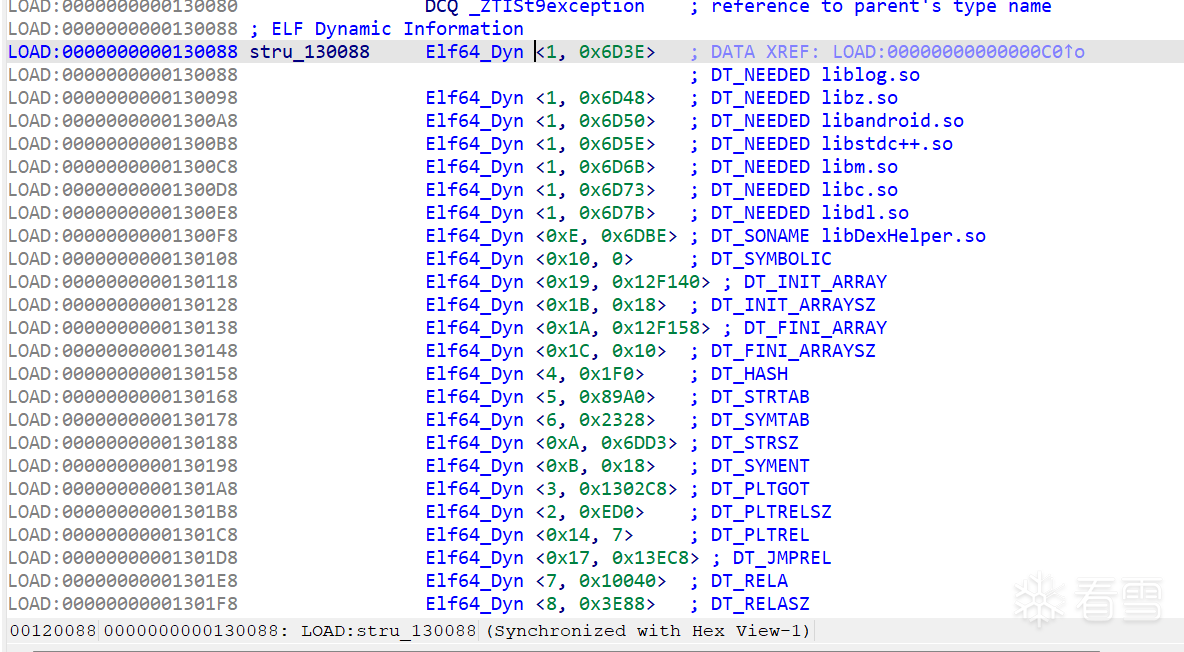
Task: Click the DT_HASH comment
Action: click(x=749, y=374)
